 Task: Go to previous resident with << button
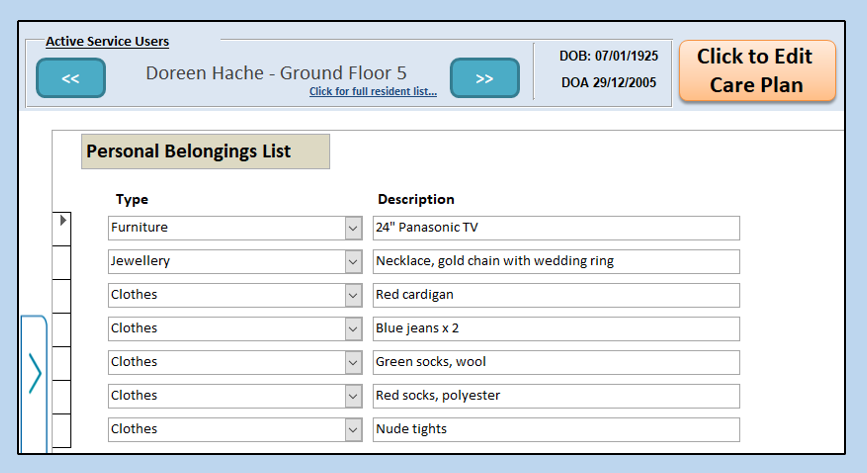(70, 79)
